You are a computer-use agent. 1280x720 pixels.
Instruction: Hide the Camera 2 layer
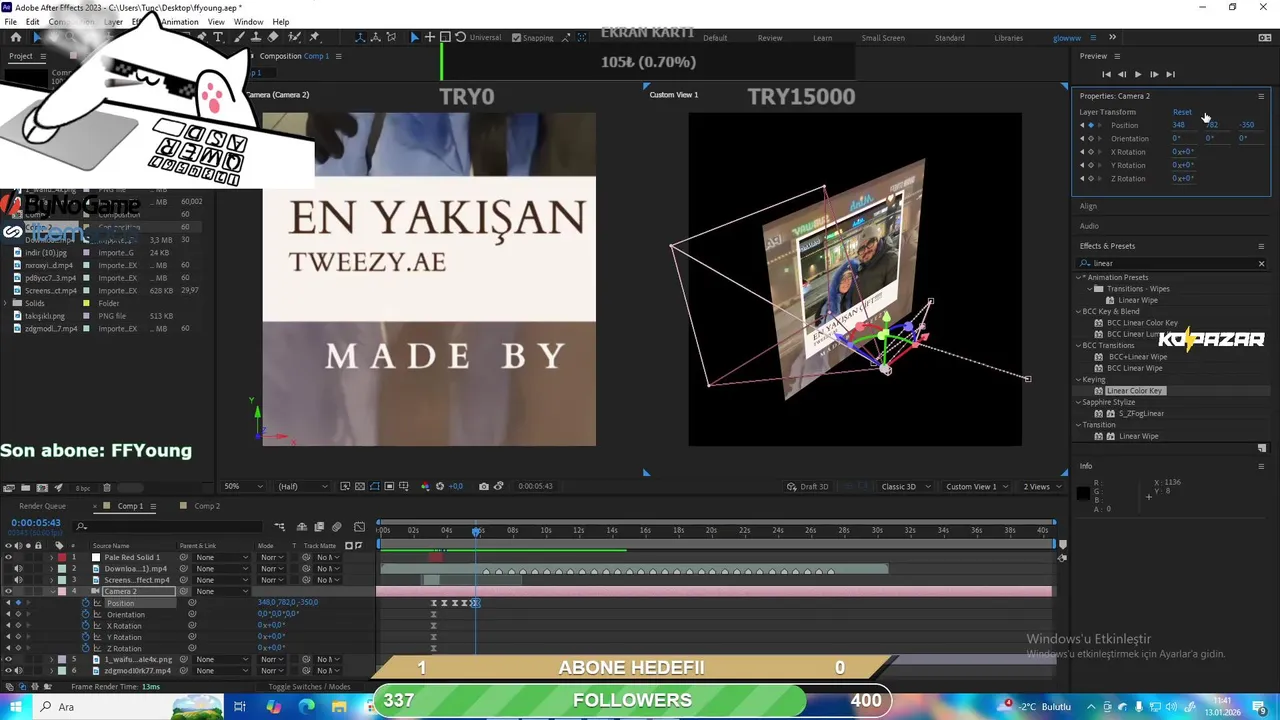8,591
